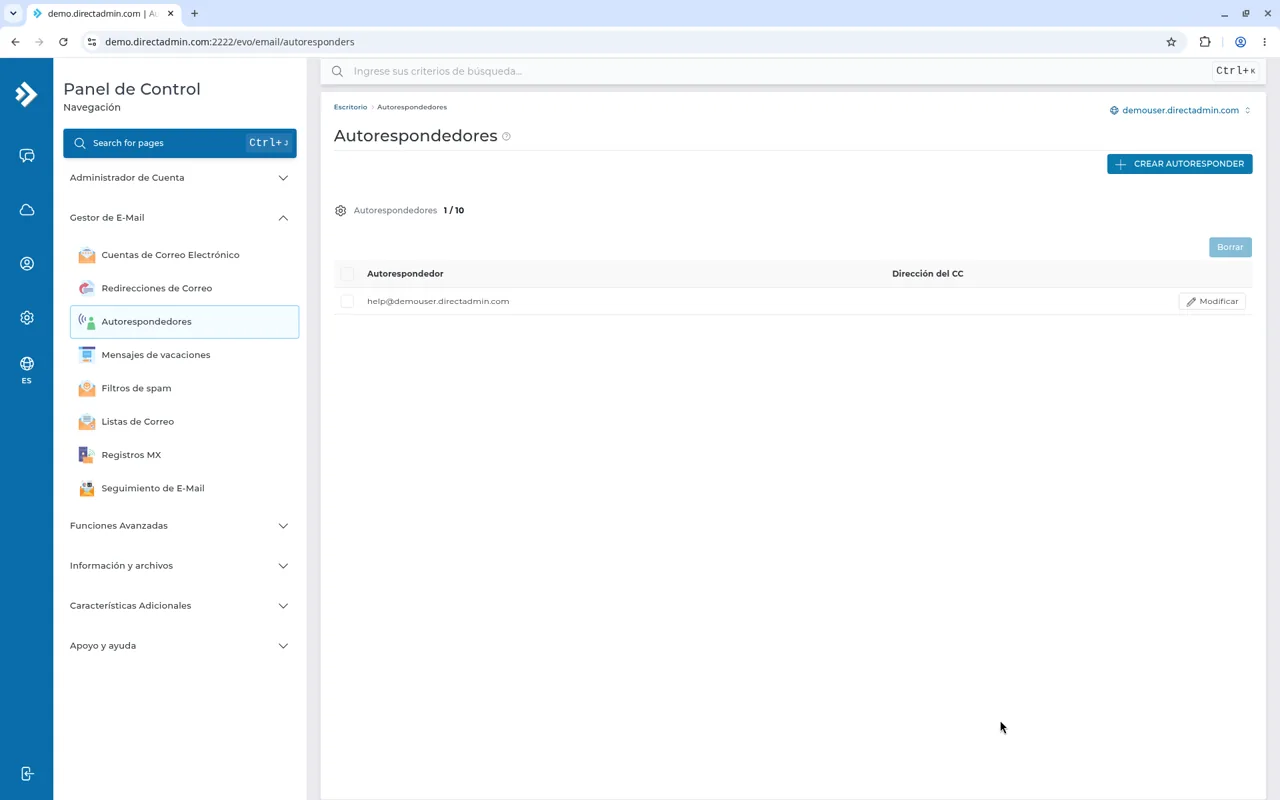Click the Mensajes de vacaciones icon
1280x800 pixels.
[87, 355]
